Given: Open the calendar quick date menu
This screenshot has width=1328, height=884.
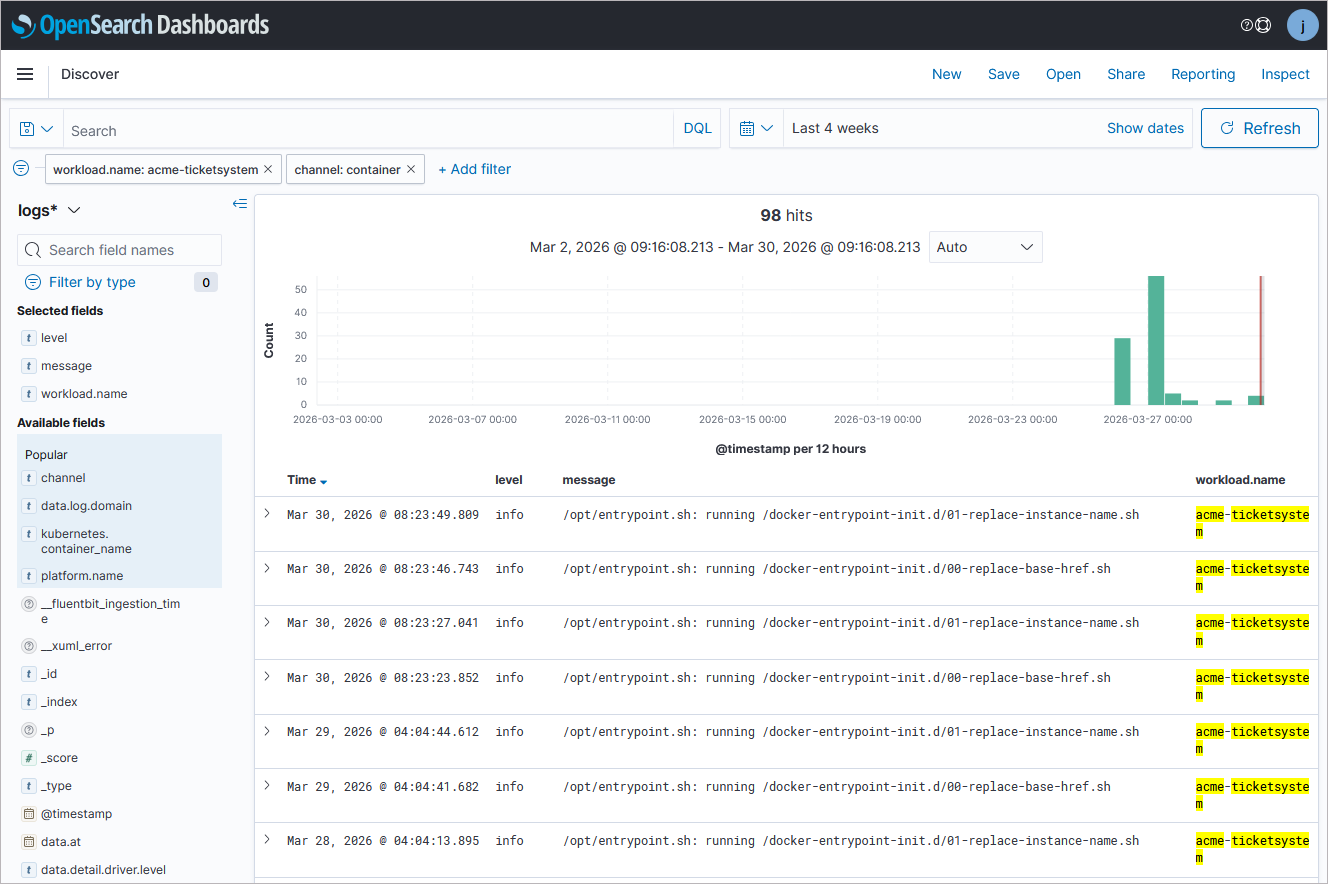Looking at the screenshot, I should point(756,128).
